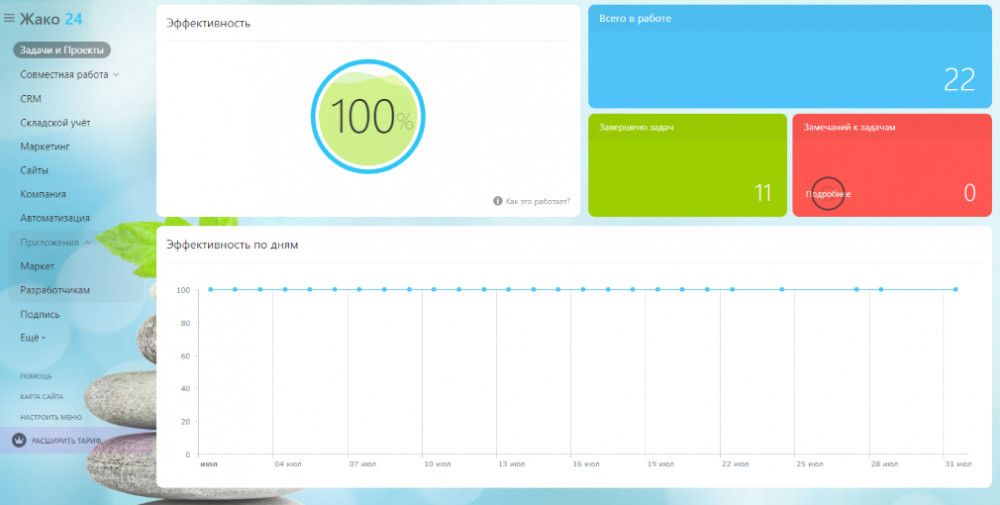
Task: Go to Автоматизация
Action: click(x=55, y=218)
